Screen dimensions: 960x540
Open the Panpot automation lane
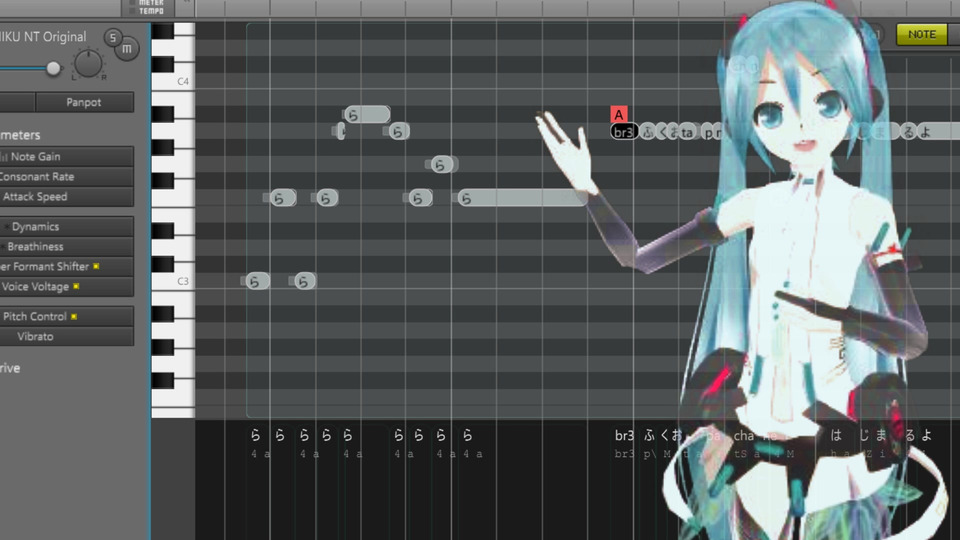point(84,102)
